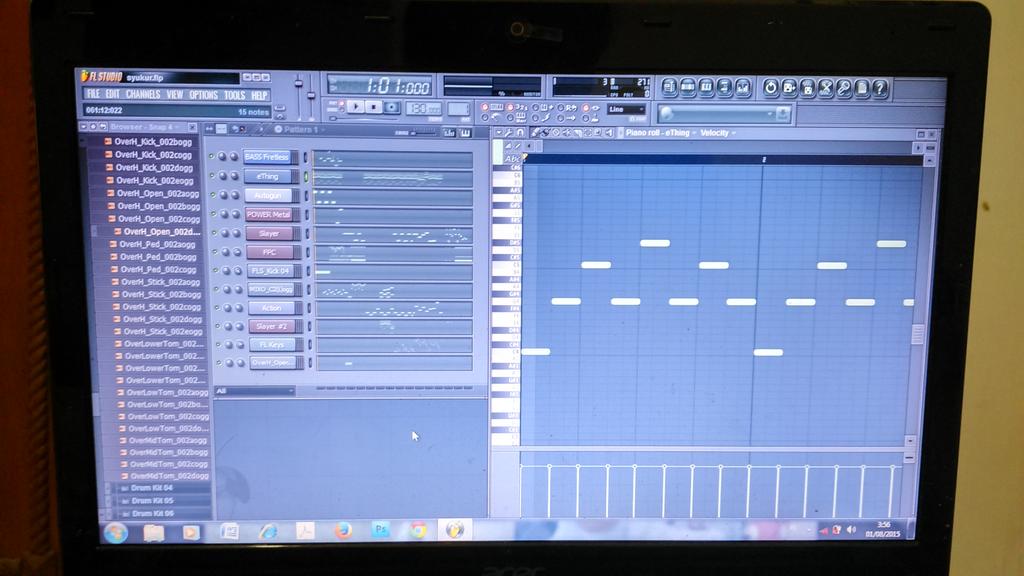
Task: Expand the Drum Kit 04 folder
Action: (152, 488)
